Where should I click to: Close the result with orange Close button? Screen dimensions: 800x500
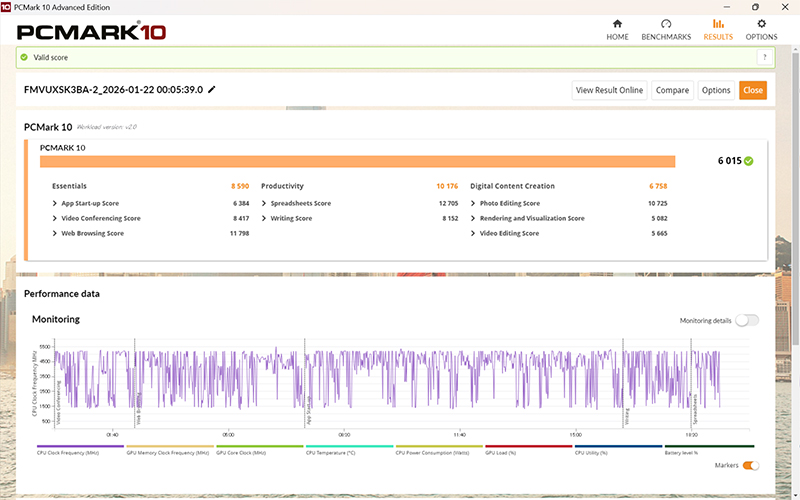click(753, 90)
